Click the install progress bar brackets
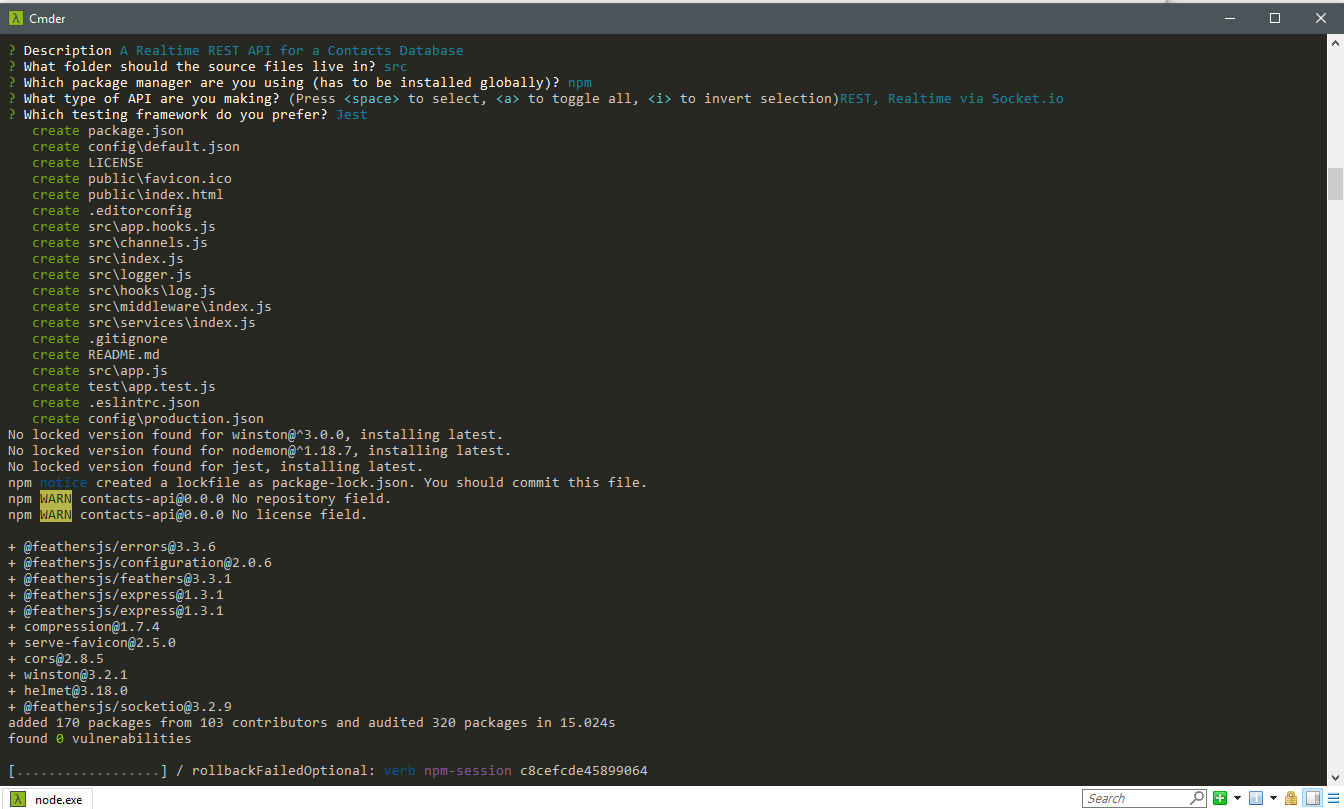 click(x=88, y=771)
